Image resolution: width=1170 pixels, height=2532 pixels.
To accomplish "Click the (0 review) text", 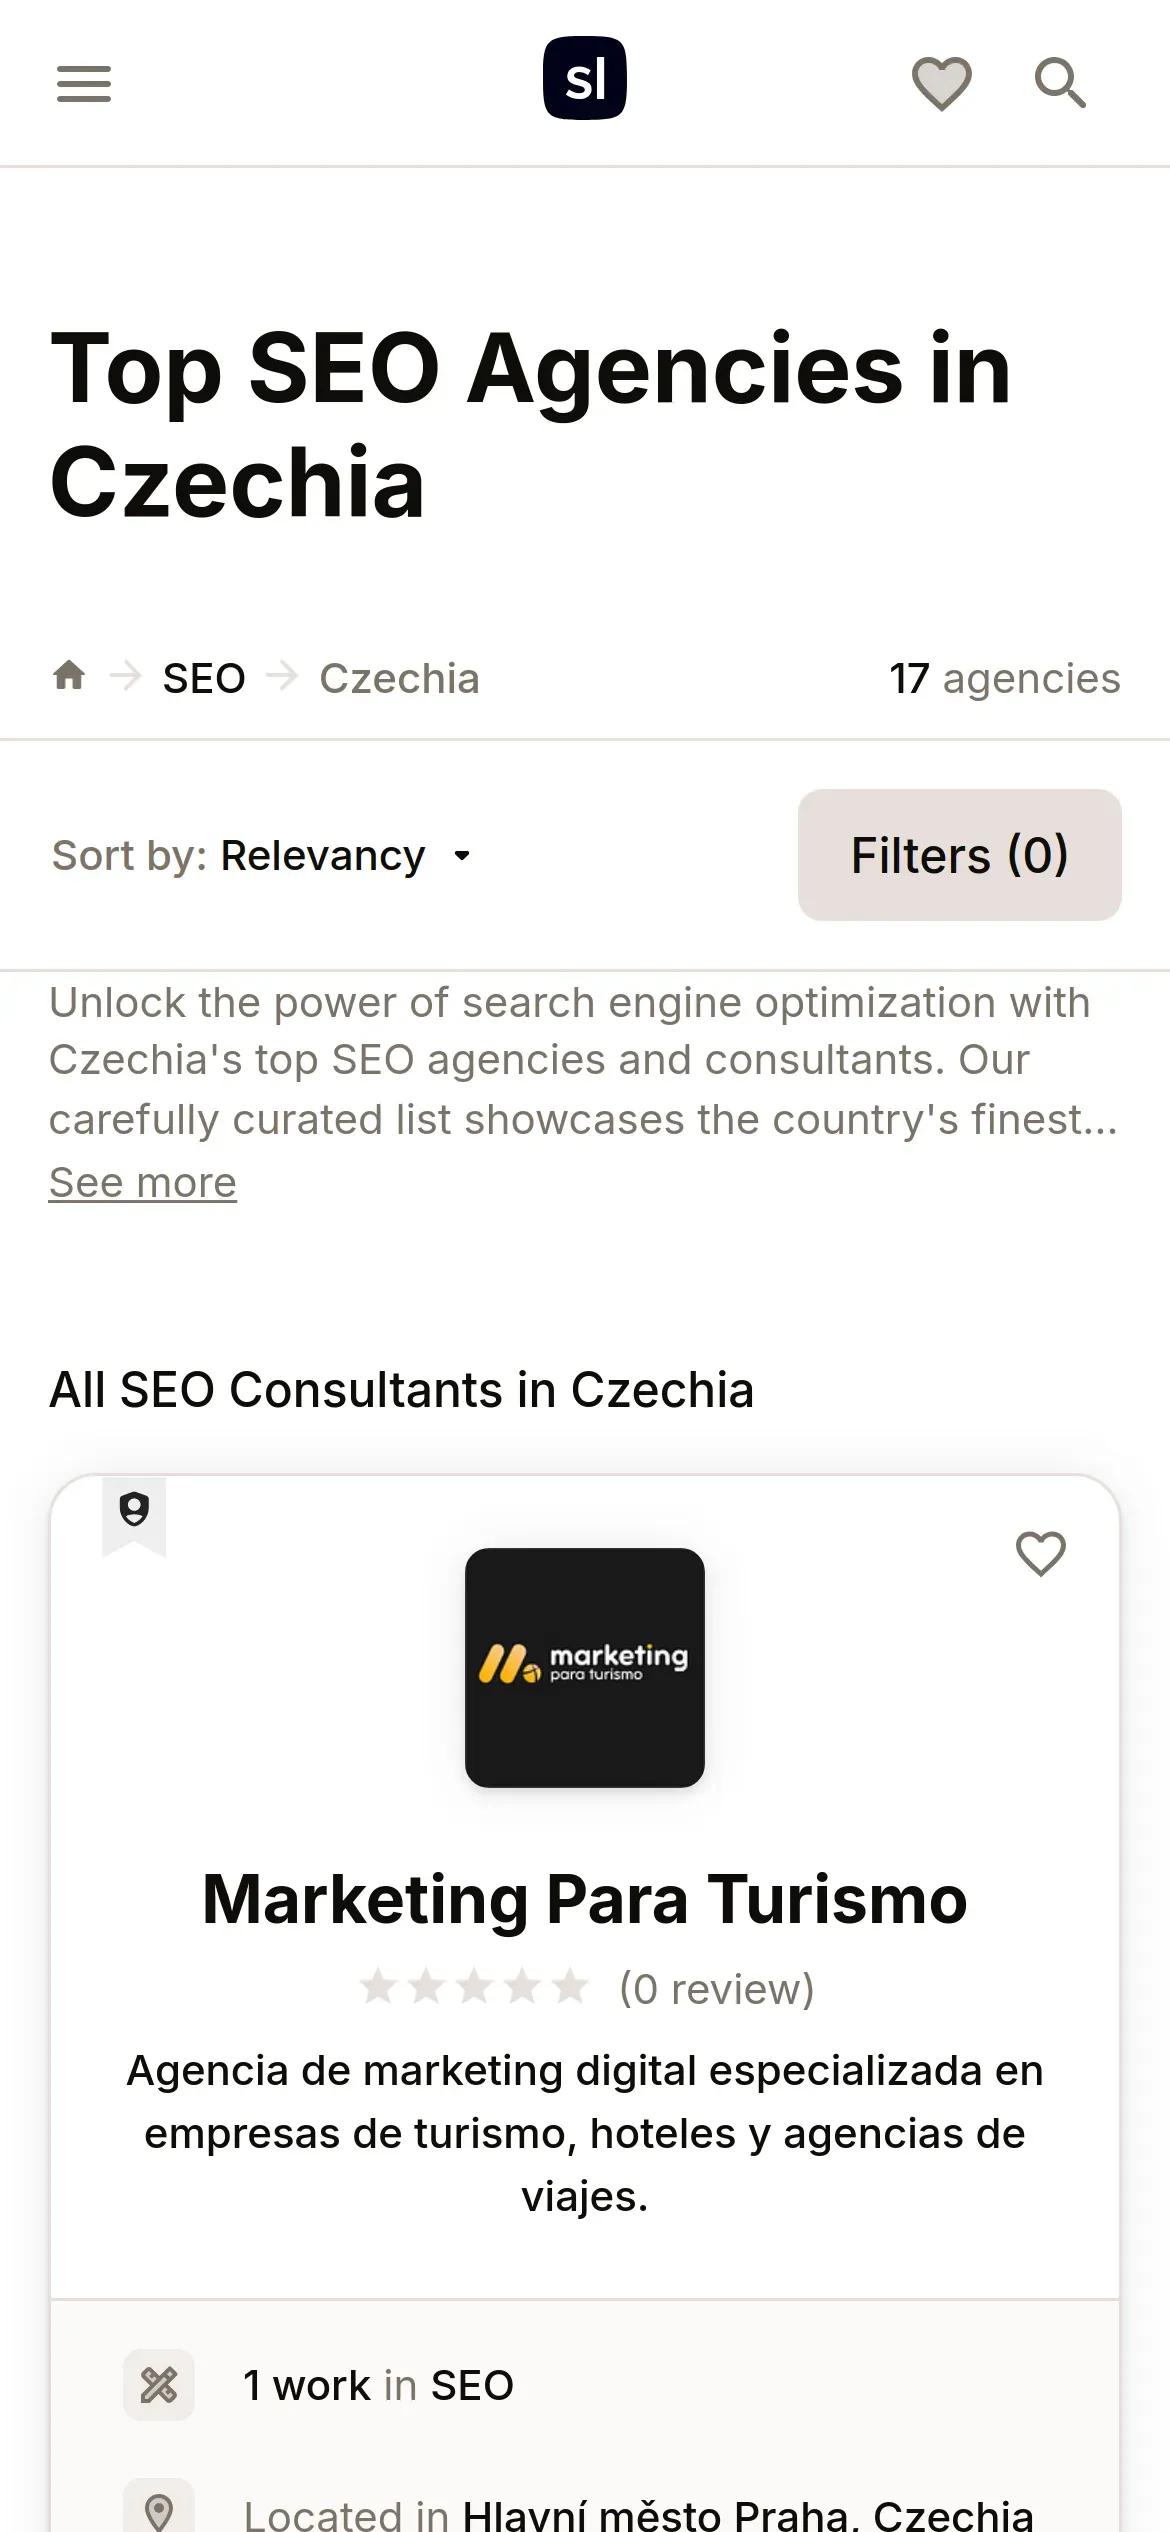I will [x=717, y=1989].
